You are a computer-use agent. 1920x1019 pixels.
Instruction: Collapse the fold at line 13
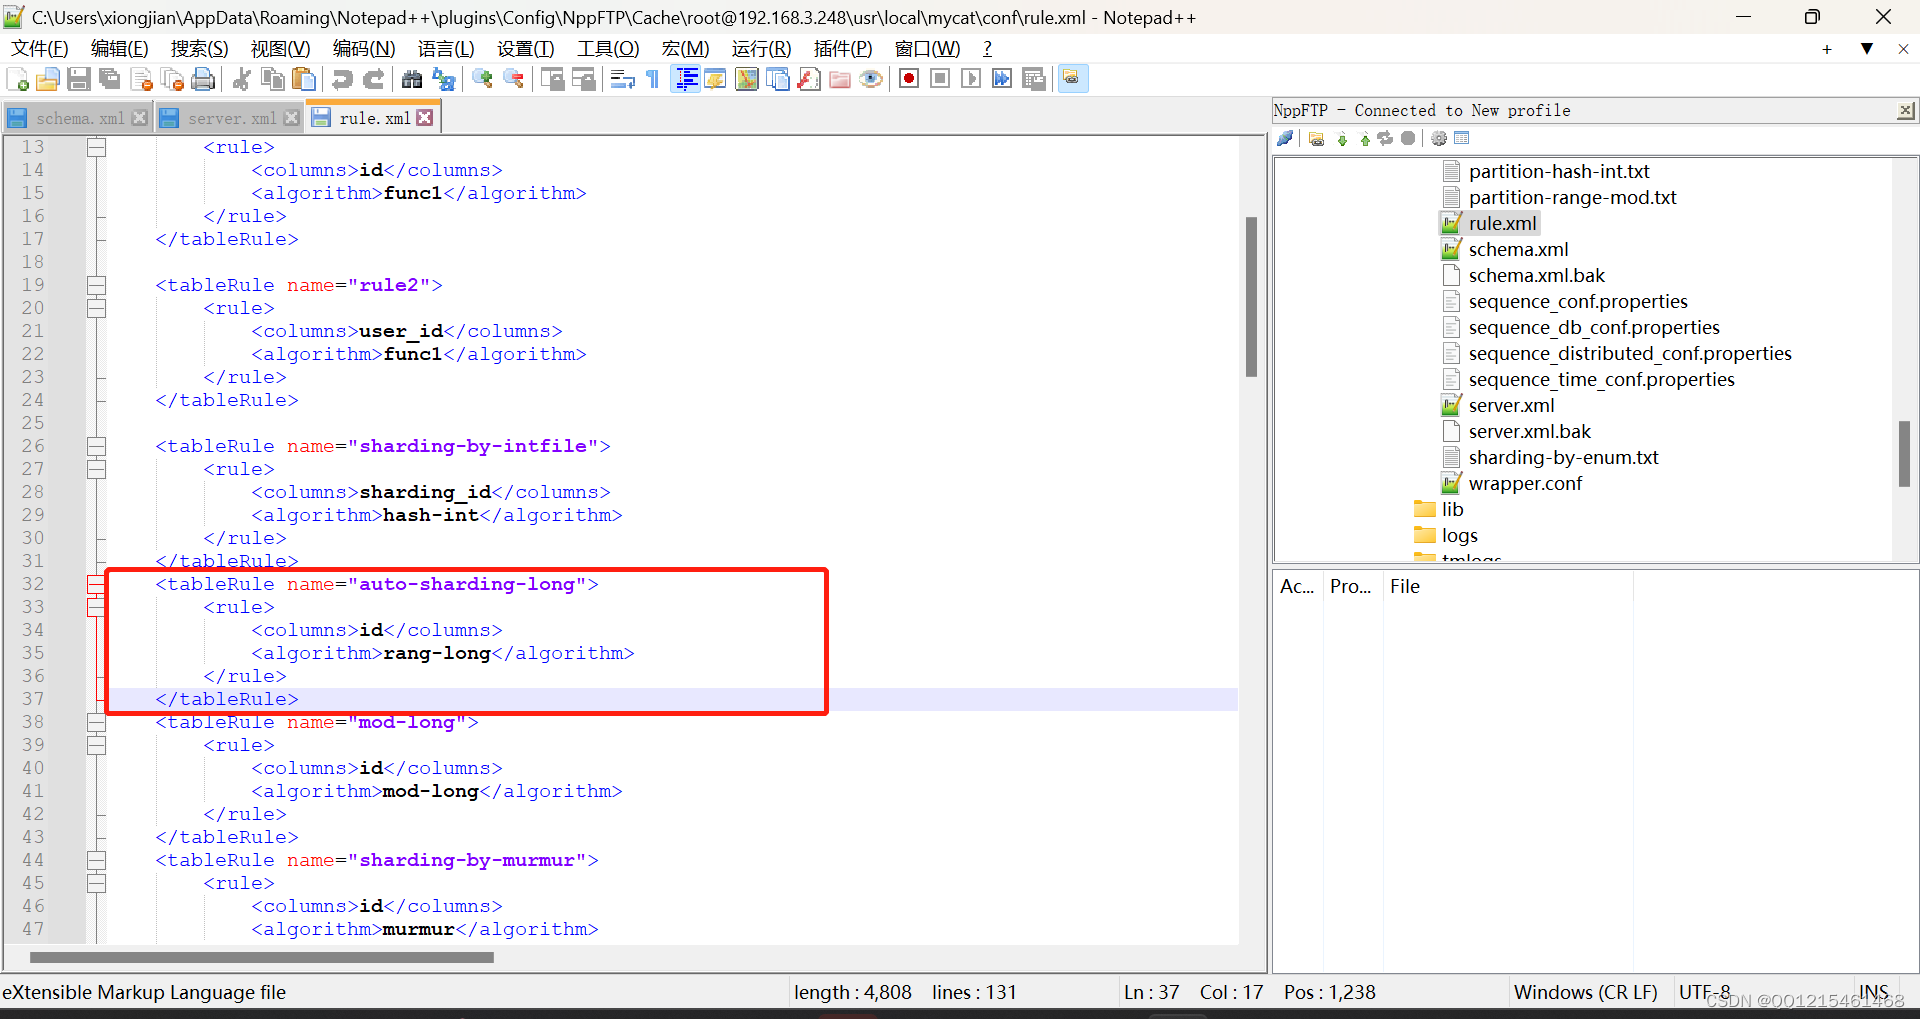96,147
